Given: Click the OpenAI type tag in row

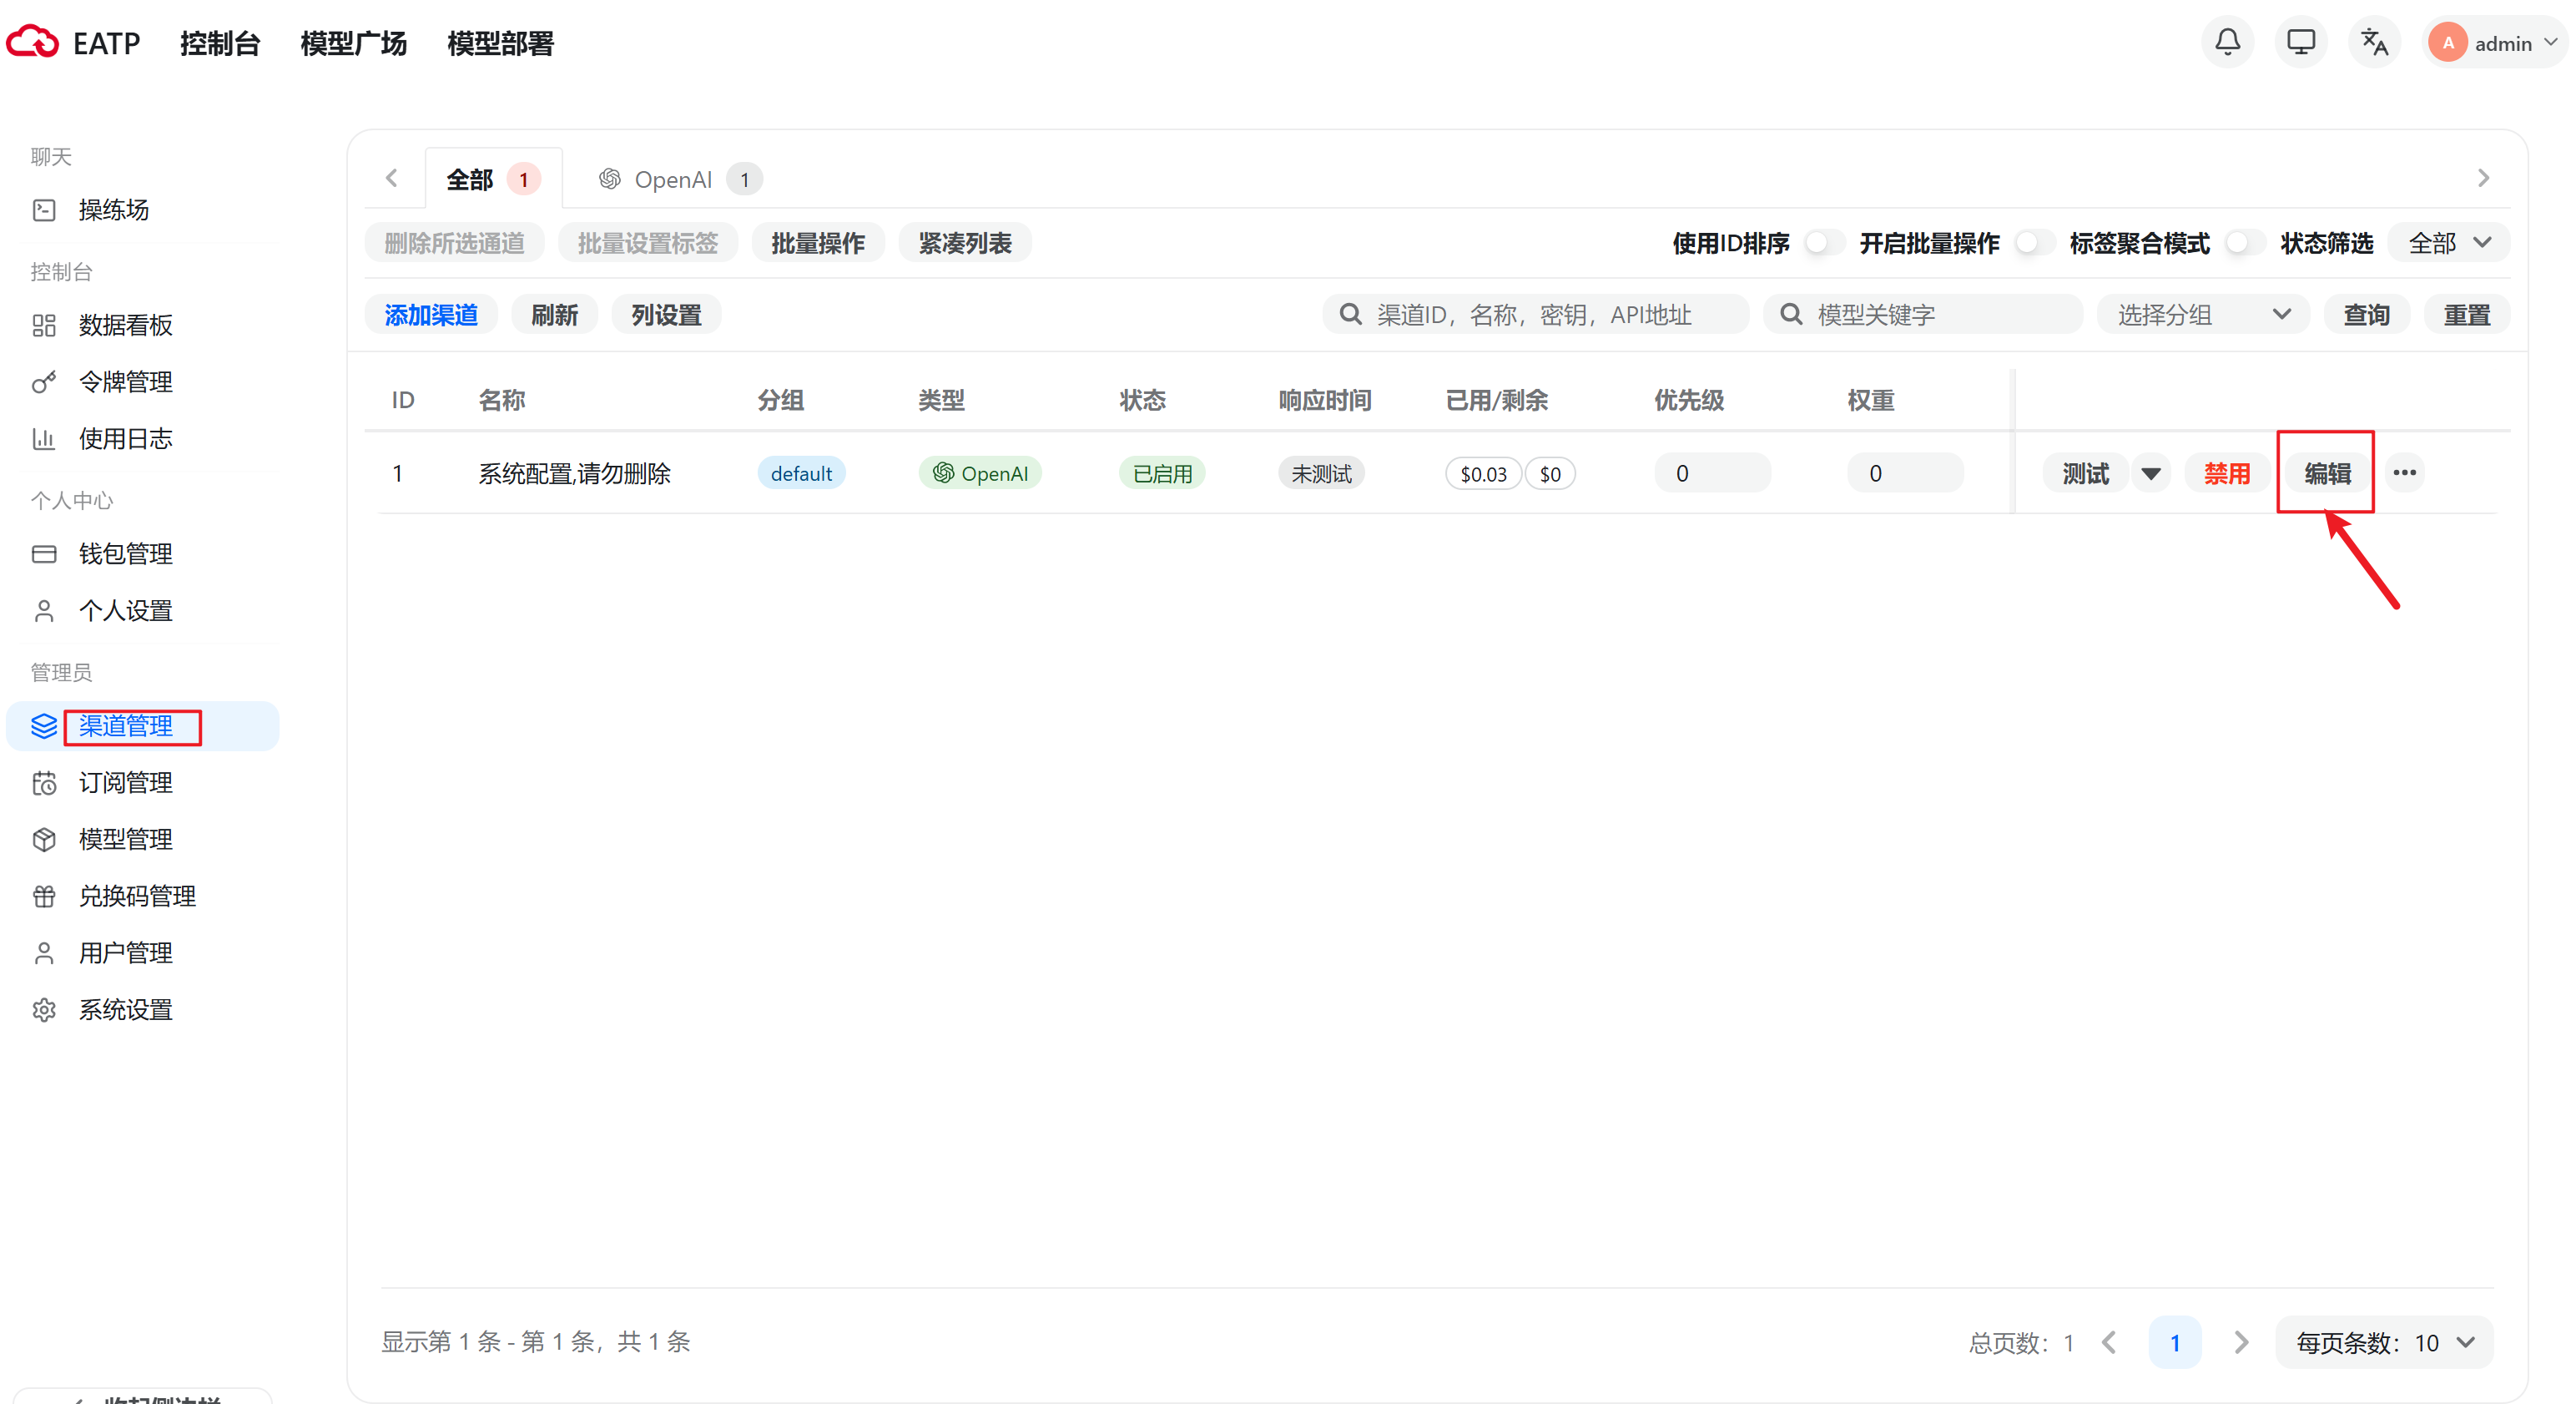Looking at the screenshot, I should pos(980,474).
